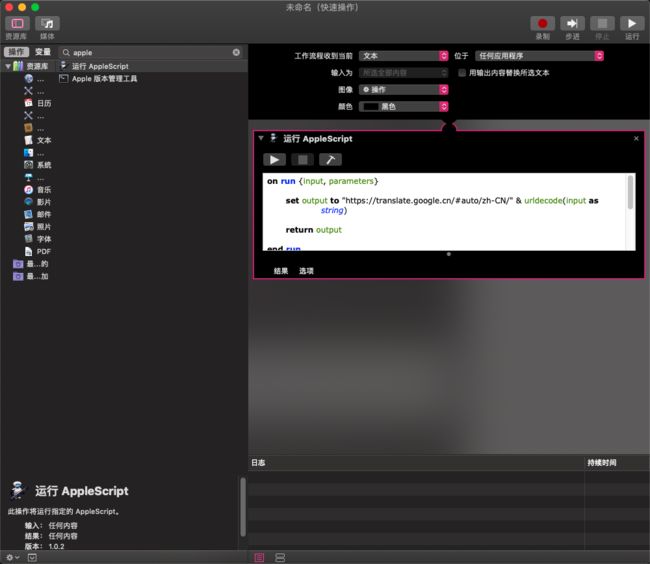Screen dimensions: 650x564
Task: Collapse the 运行 AppleScript action triangle
Action: coord(261,138)
